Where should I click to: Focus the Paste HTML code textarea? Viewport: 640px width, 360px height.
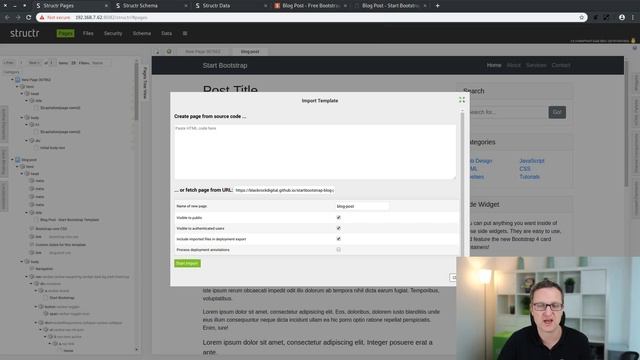point(315,151)
